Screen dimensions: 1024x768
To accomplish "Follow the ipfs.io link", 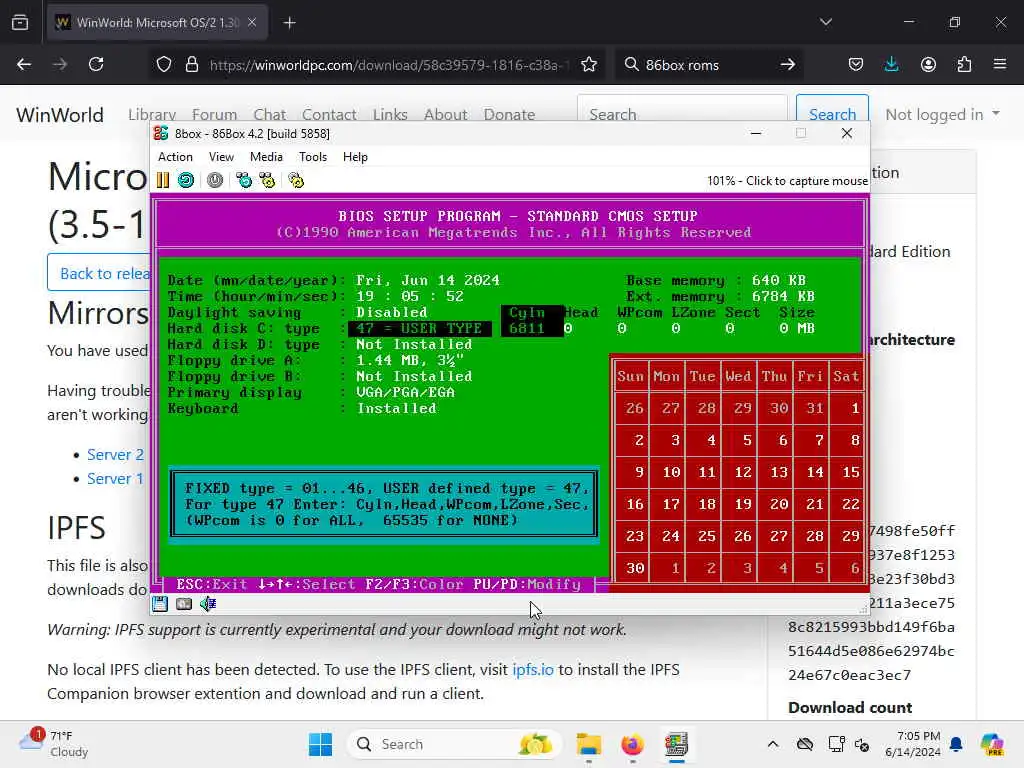I will pyautogui.click(x=532, y=669).
